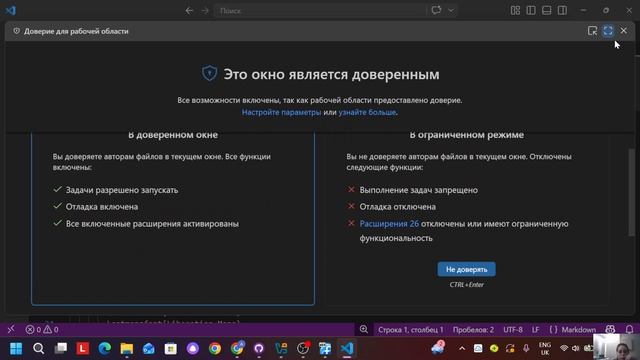Open the Wi-Fi network tray icon
Image resolution: width=640 pixels, height=360 pixels.
pyautogui.click(x=564, y=349)
